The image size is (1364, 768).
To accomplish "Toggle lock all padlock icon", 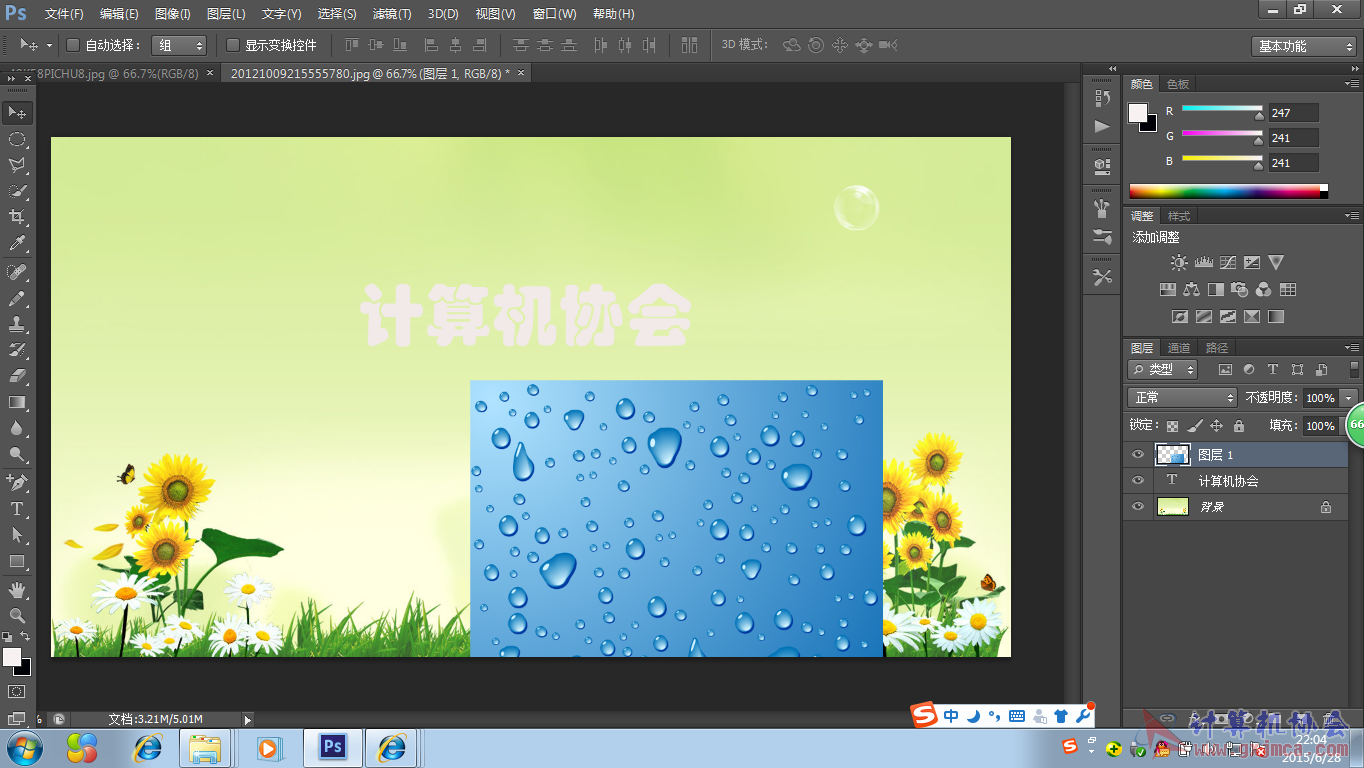I will [x=1239, y=426].
